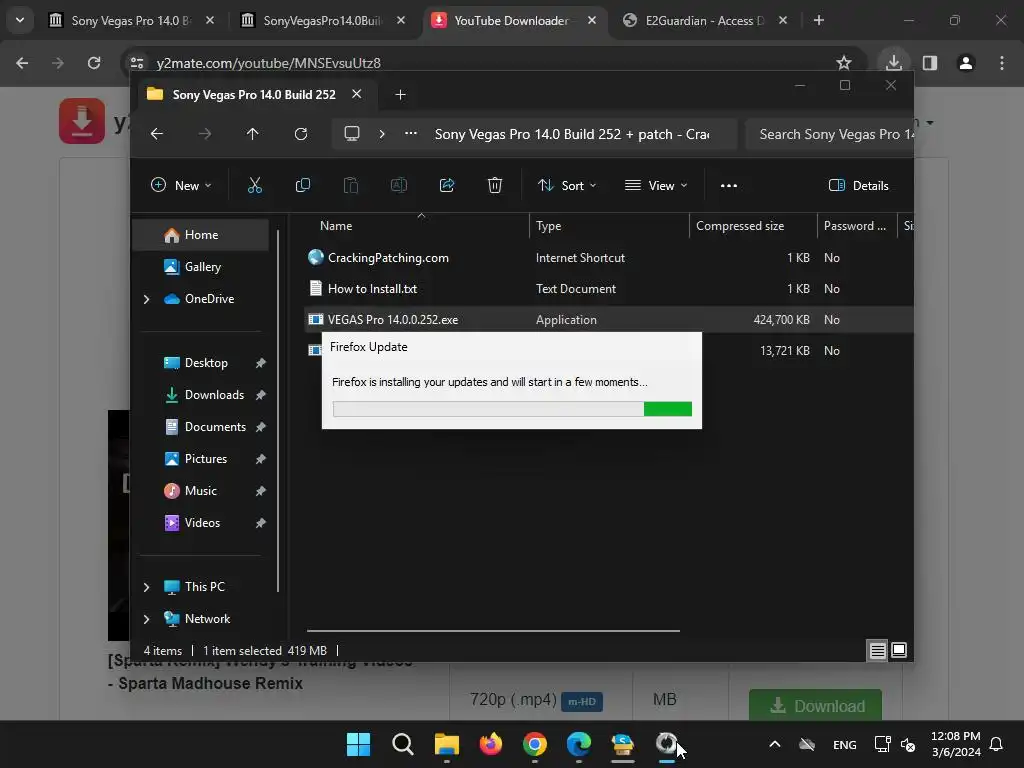1024x768 pixels.
Task: Click the Cut scissors icon in Explorer toolbar
Action: tap(255, 185)
